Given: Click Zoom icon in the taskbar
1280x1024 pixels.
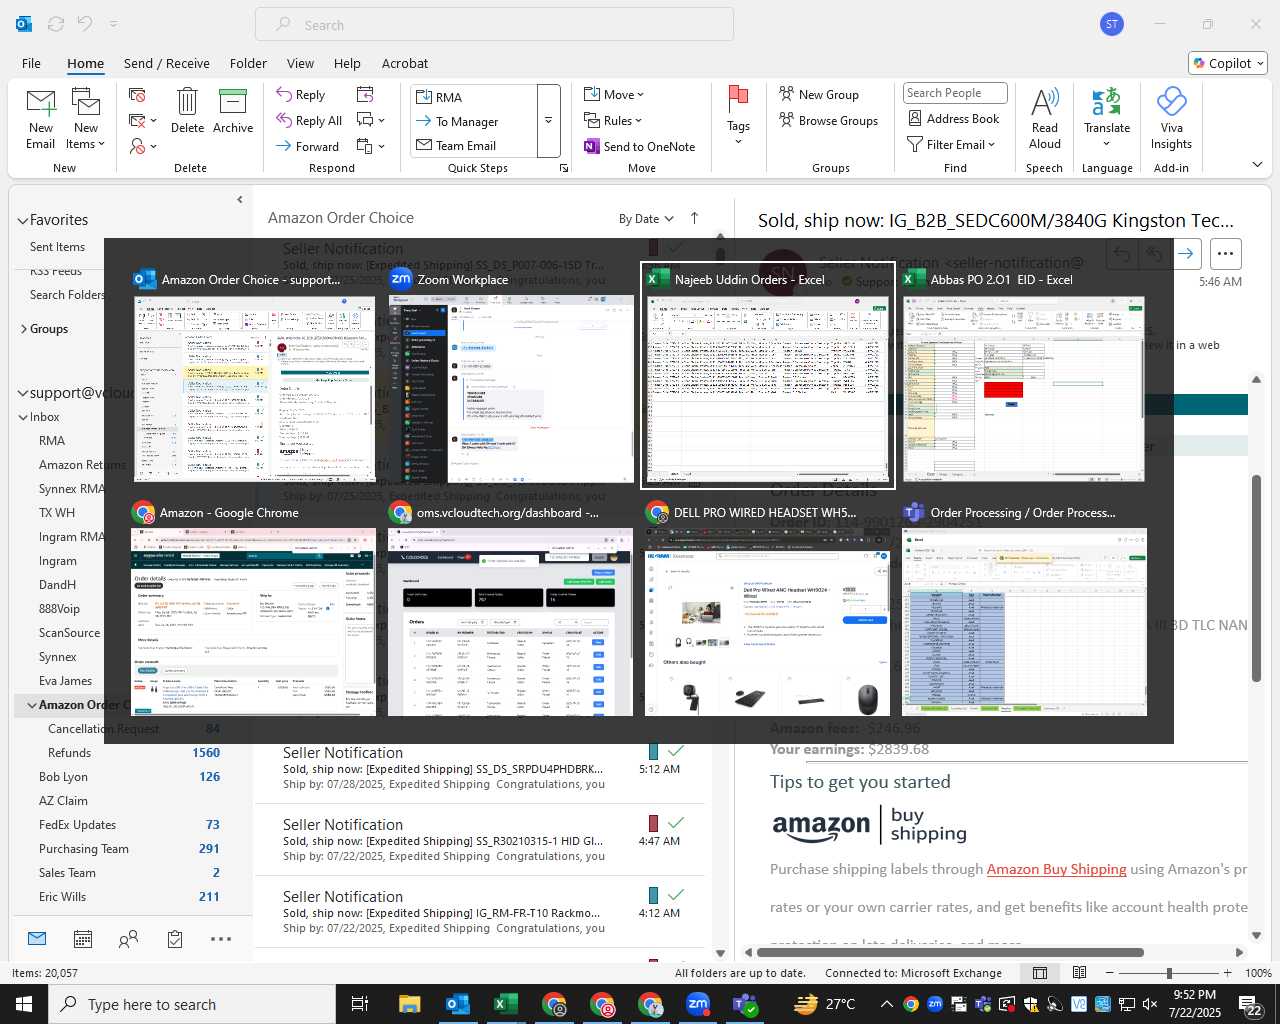Looking at the screenshot, I should (698, 1004).
